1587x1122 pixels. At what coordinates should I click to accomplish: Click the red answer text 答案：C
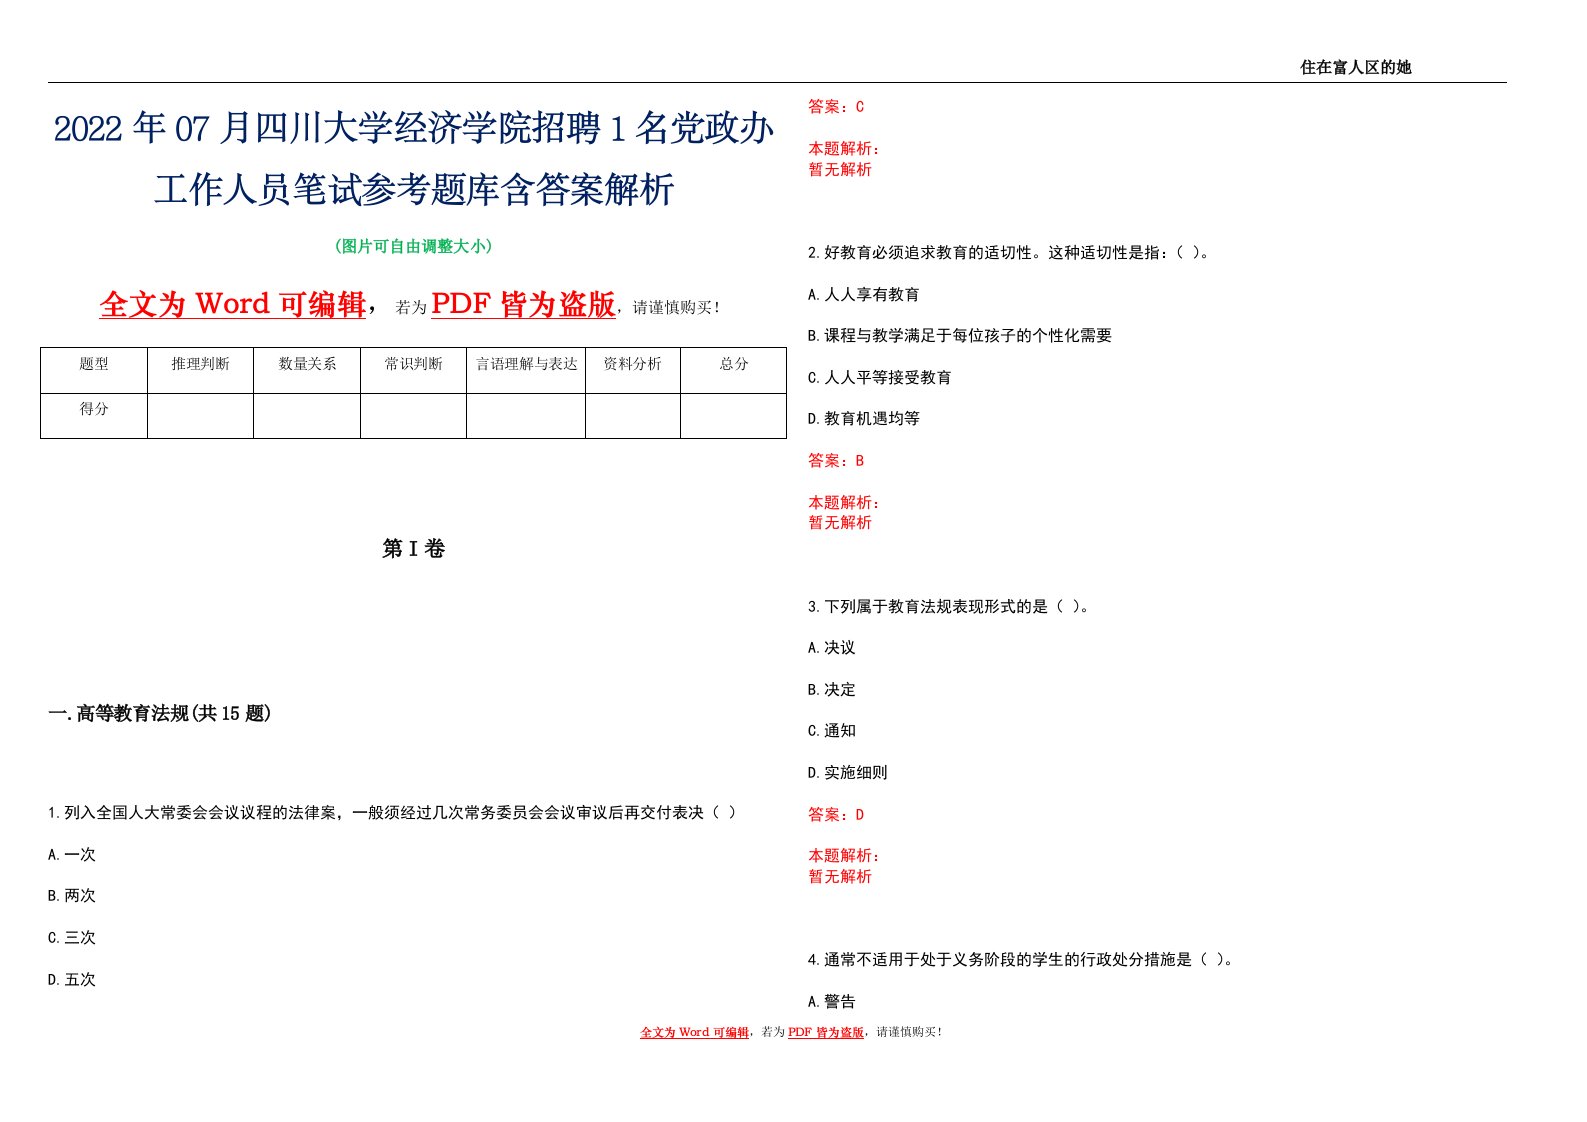(836, 107)
